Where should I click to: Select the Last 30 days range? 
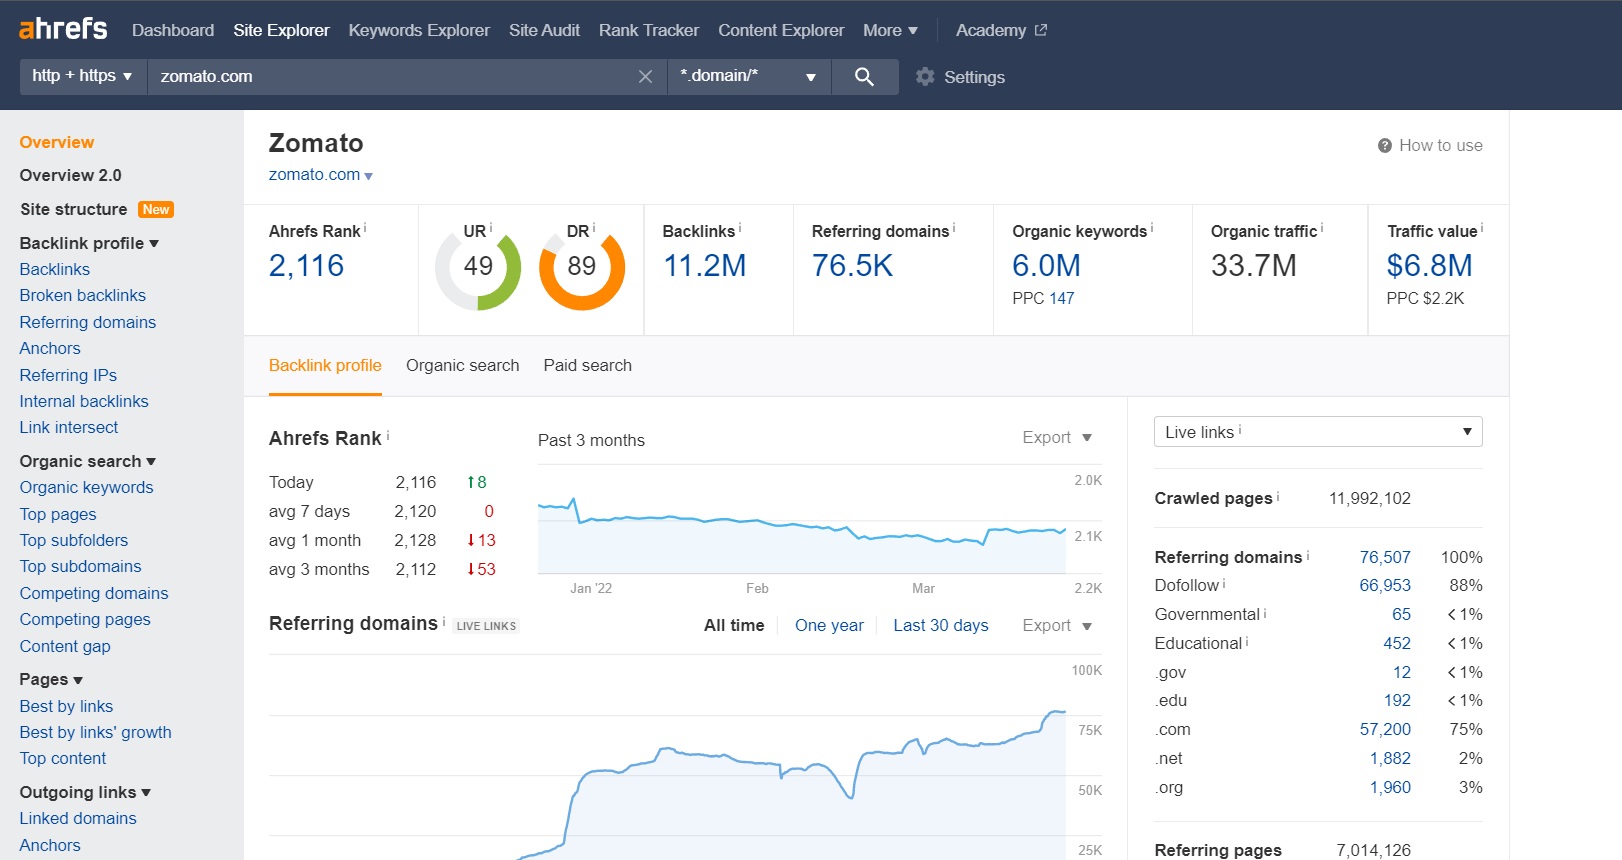pyautogui.click(x=941, y=625)
